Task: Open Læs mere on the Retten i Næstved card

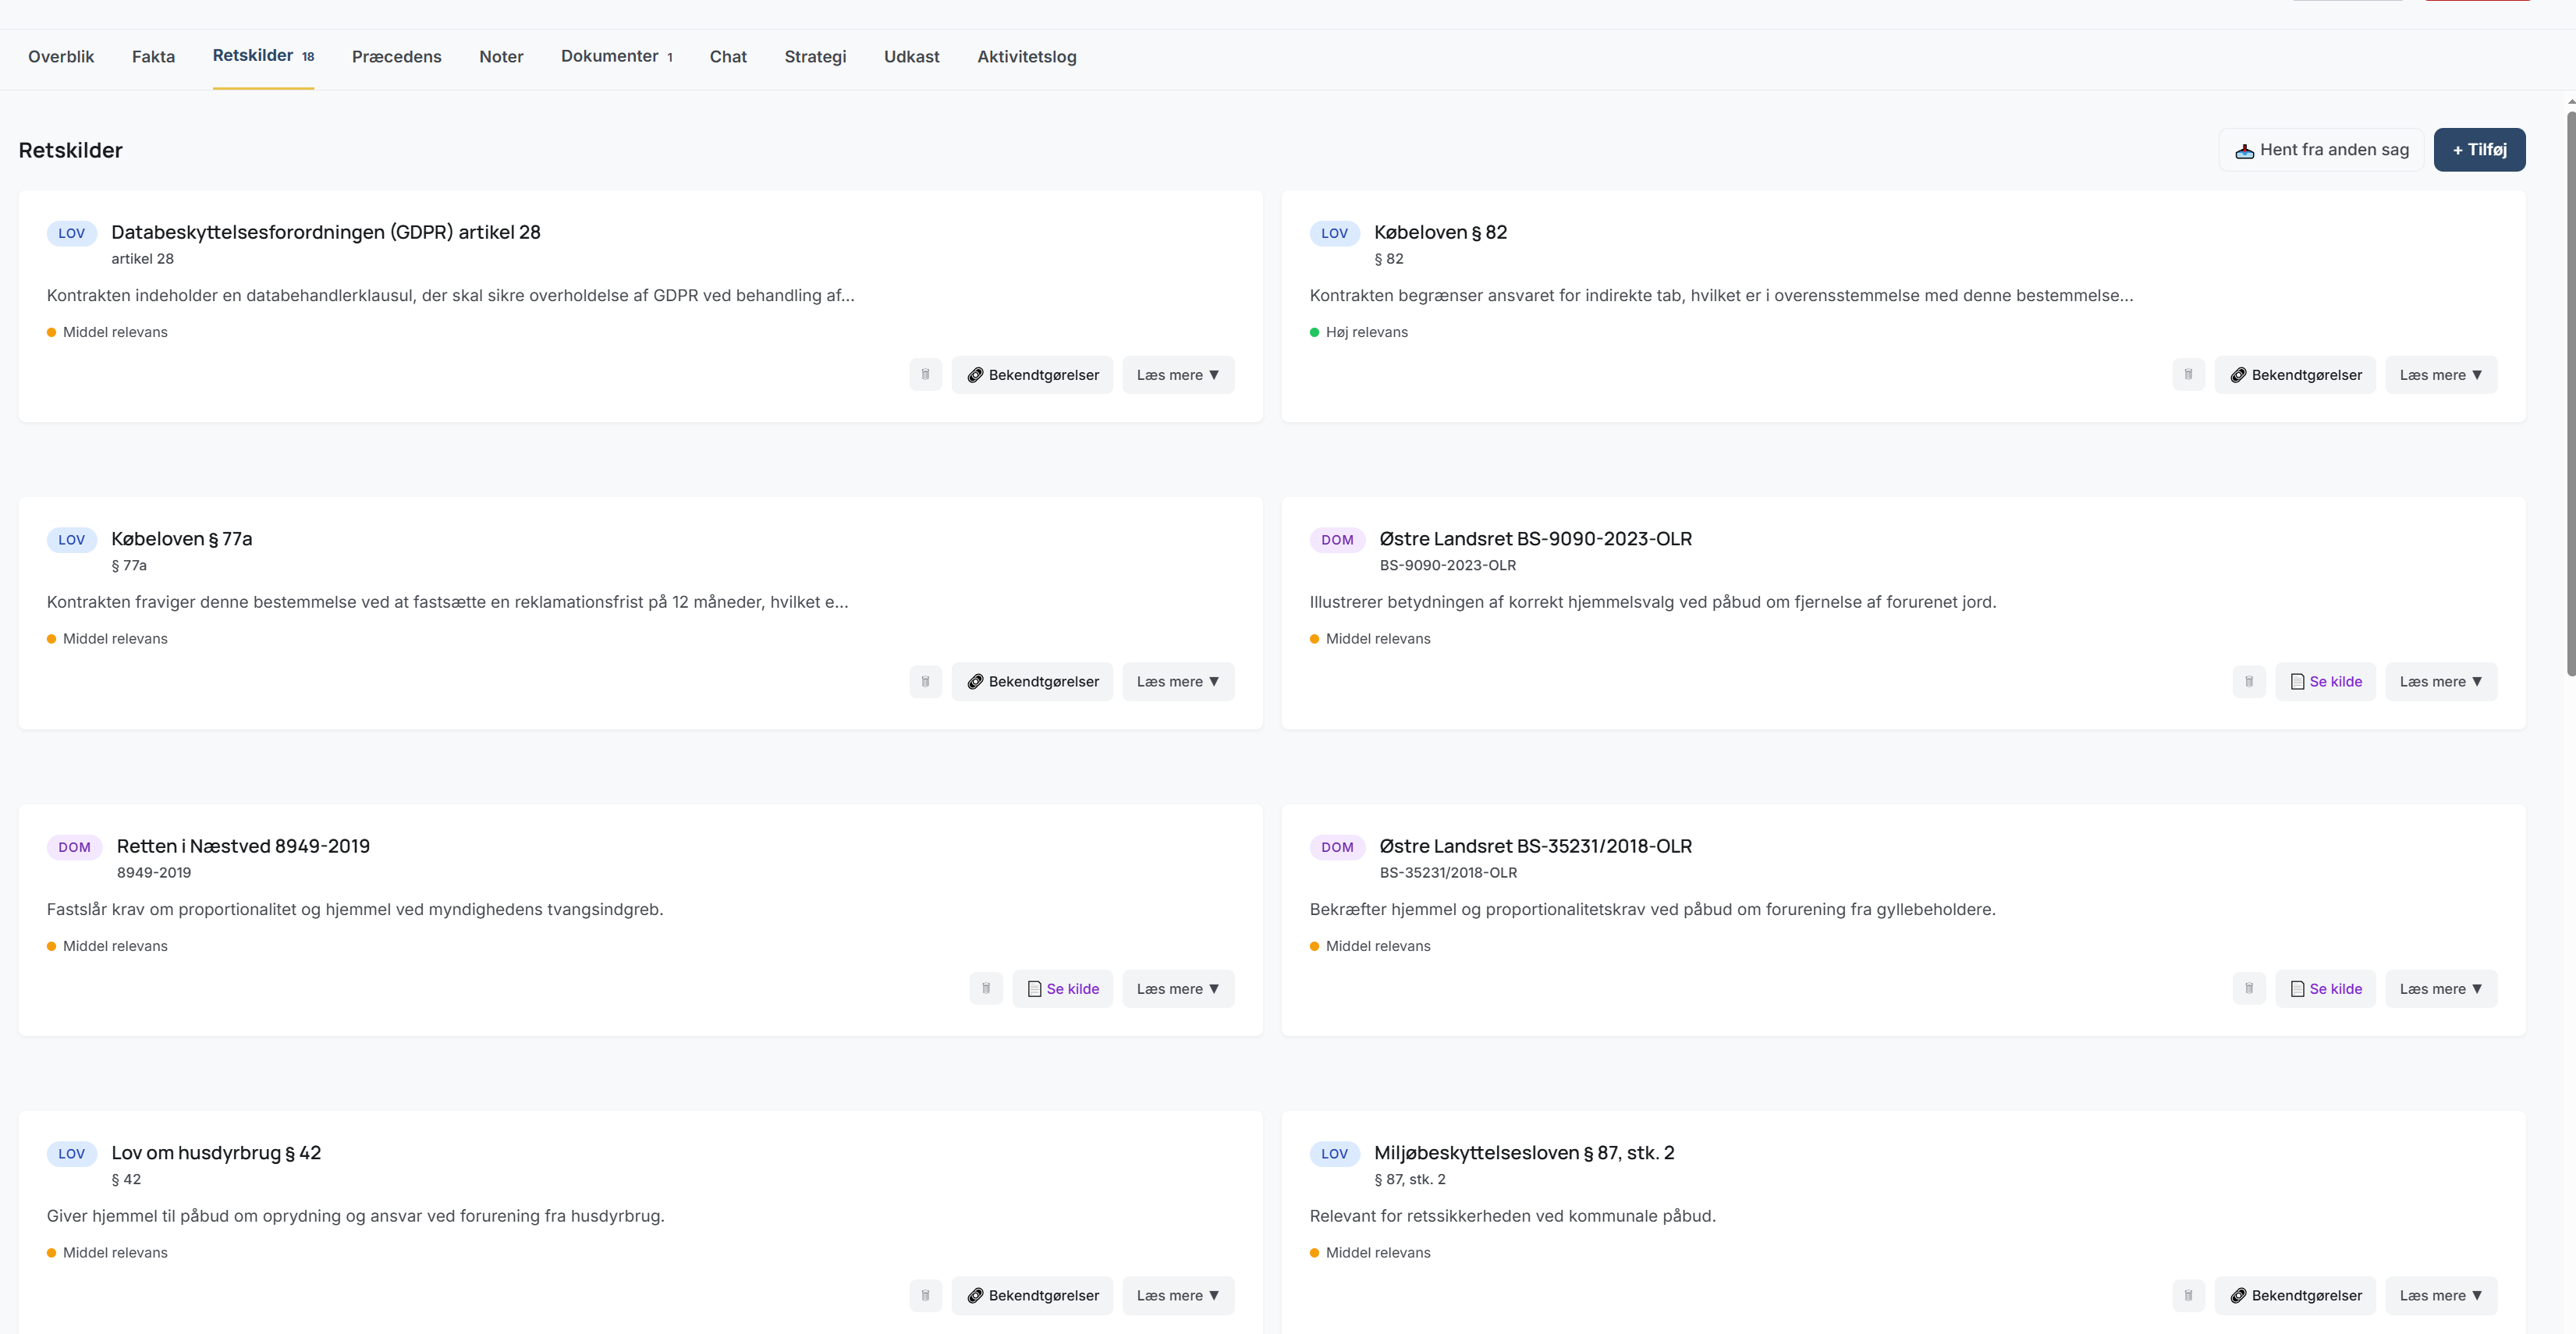Action: click(x=1177, y=989)
